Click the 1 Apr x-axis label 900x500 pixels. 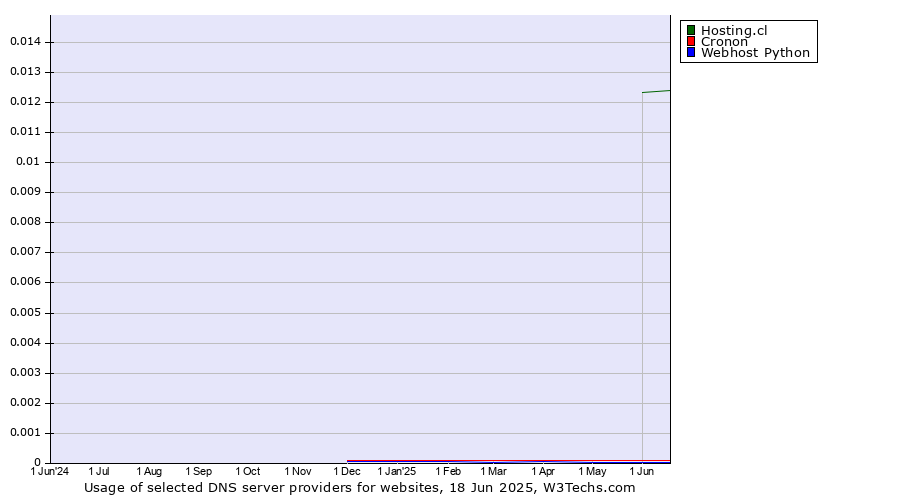543,471
